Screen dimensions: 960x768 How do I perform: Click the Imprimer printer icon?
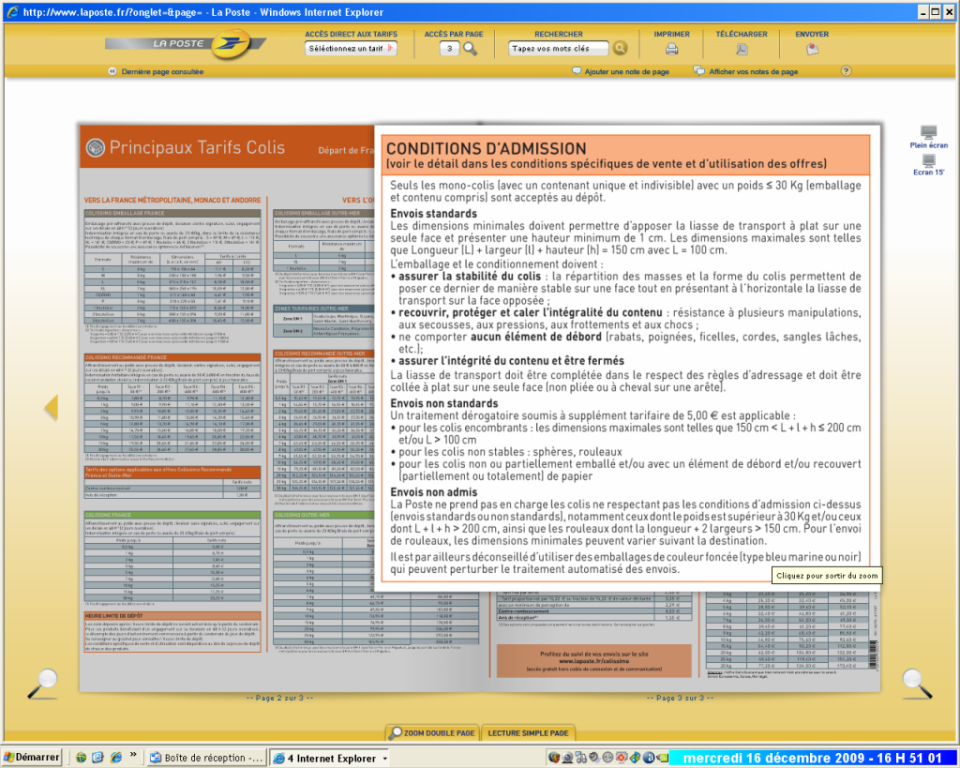[672, 48]
